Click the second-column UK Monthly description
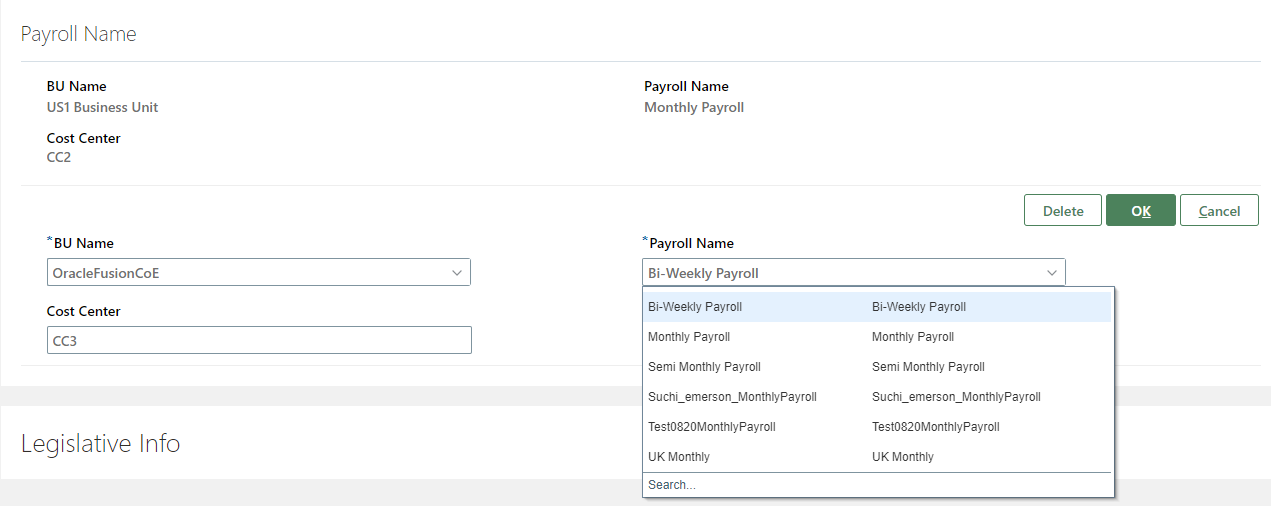Viewport: 1271px width, 506px height. 903,457
